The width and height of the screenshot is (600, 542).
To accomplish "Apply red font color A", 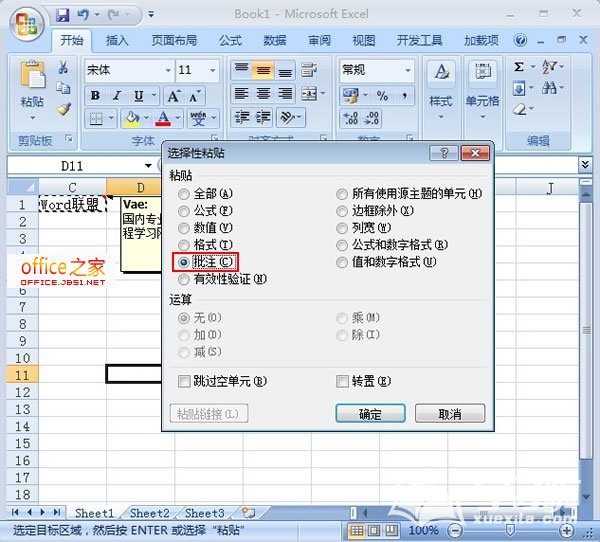I will click(x=163, y=118).
